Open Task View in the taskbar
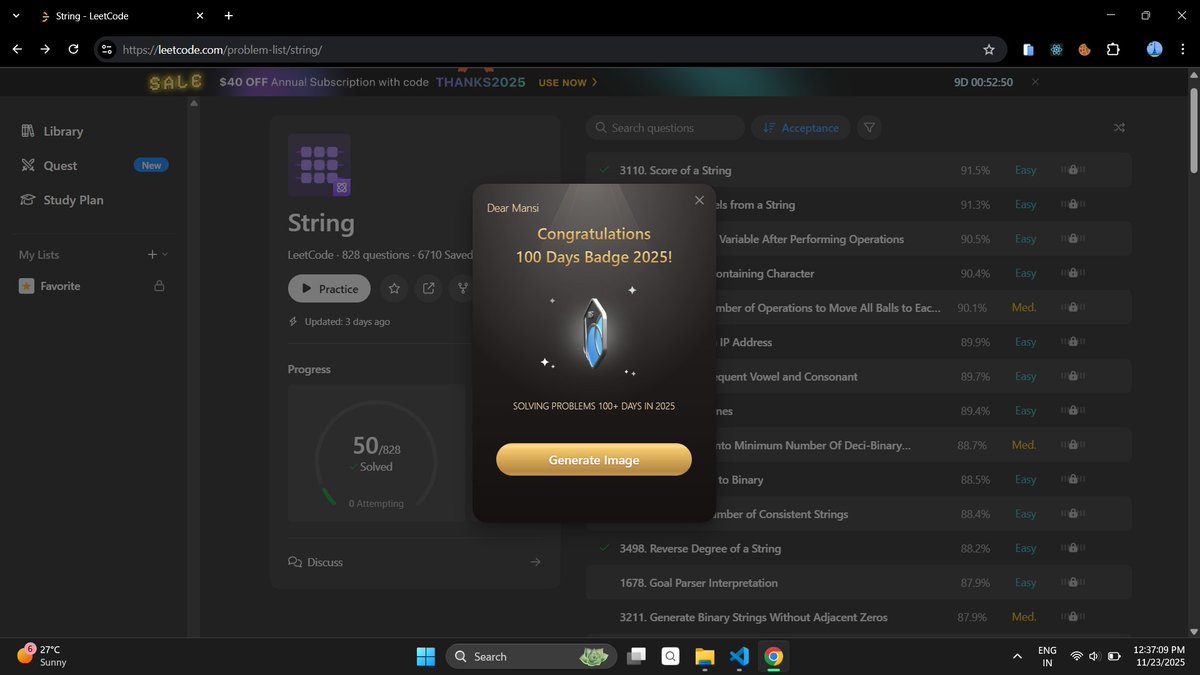The image size is (1200, 675). click(636, 656)
